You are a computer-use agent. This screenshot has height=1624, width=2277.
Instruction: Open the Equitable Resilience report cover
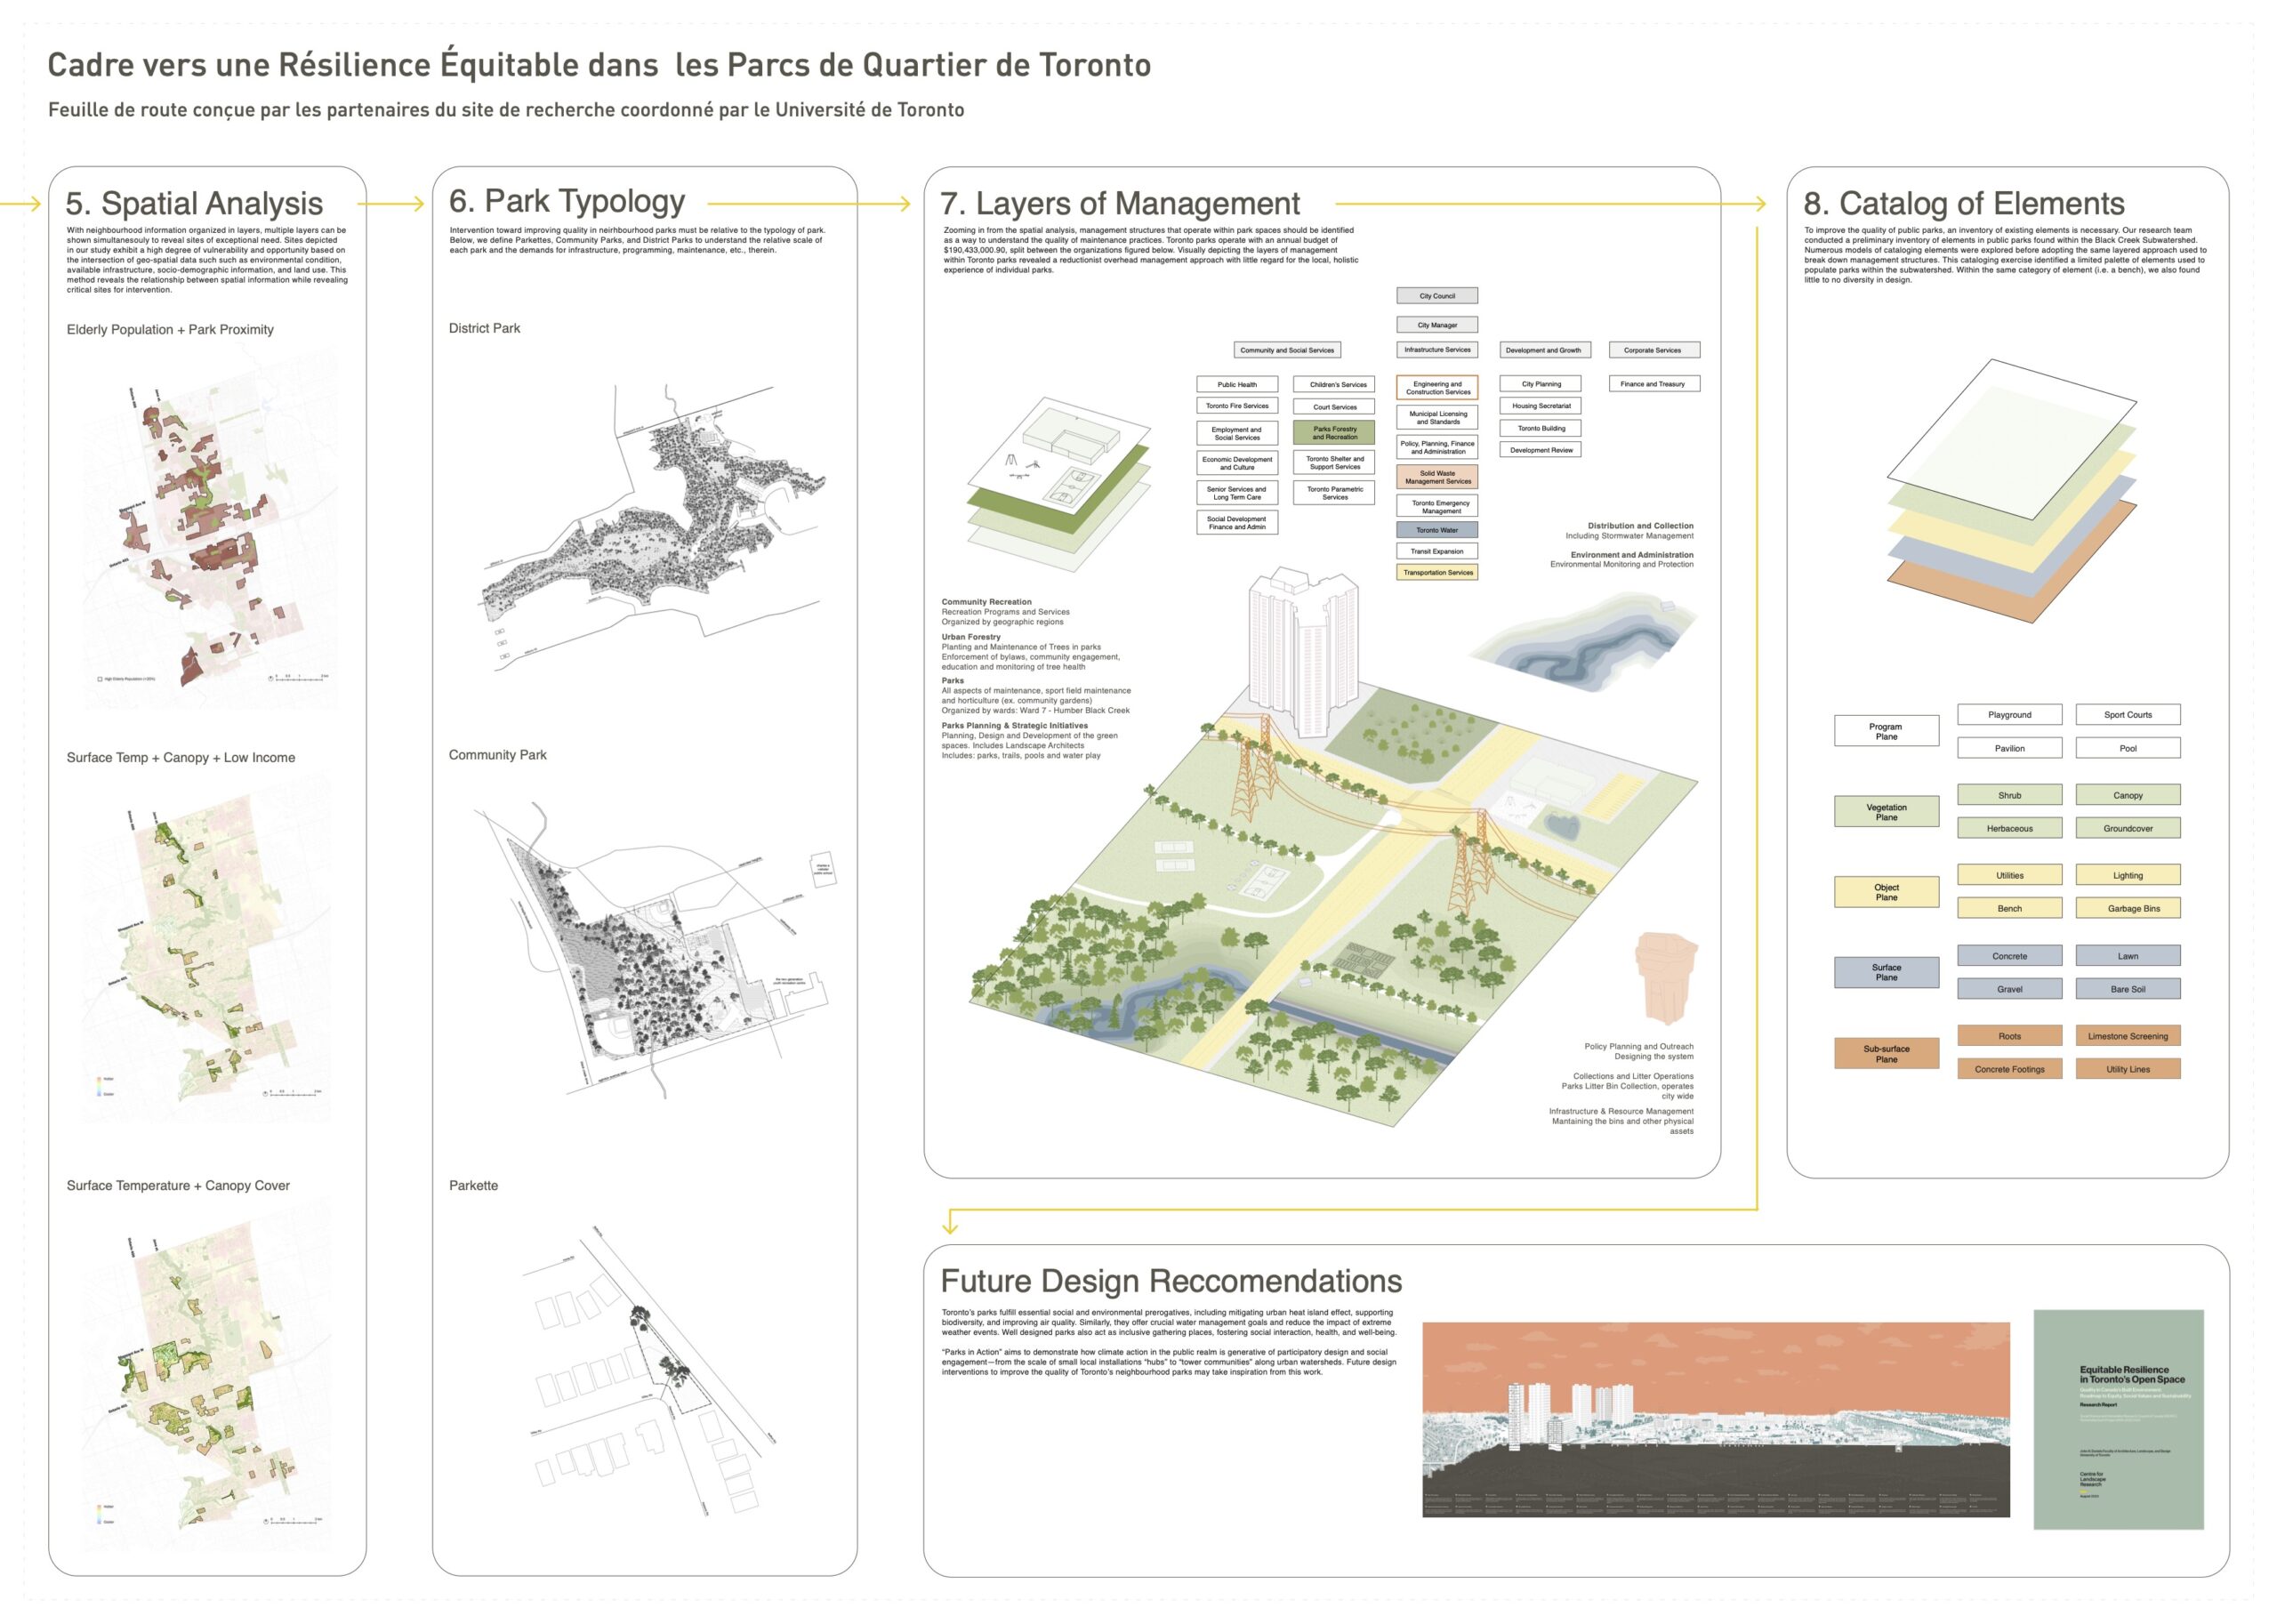[2118, 1419]
